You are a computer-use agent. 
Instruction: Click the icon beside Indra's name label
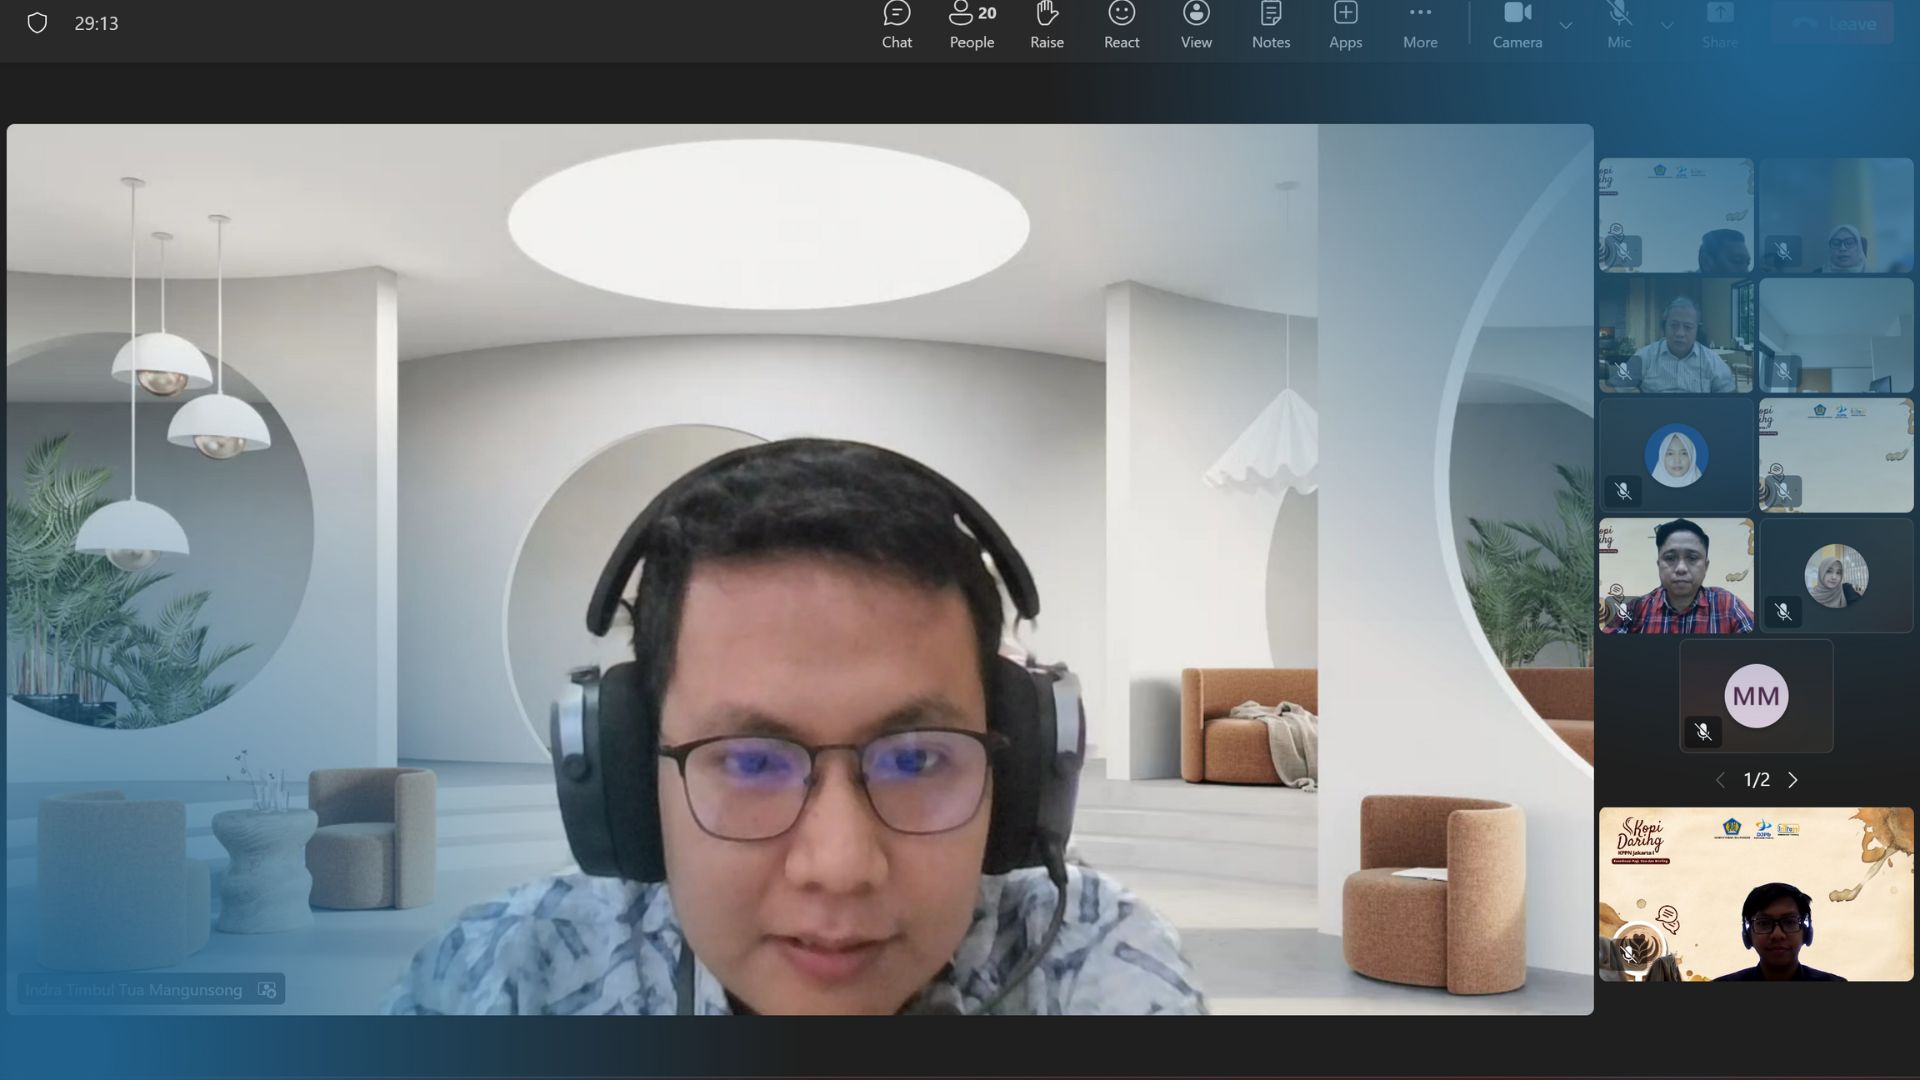click(267, 989)
